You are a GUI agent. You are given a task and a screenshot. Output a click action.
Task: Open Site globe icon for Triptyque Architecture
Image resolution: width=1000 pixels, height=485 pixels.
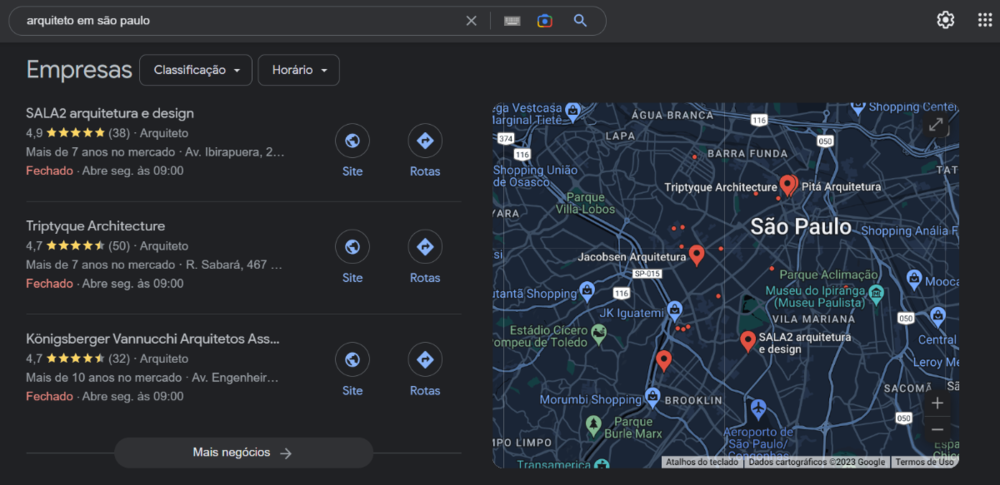coord(352,247)
